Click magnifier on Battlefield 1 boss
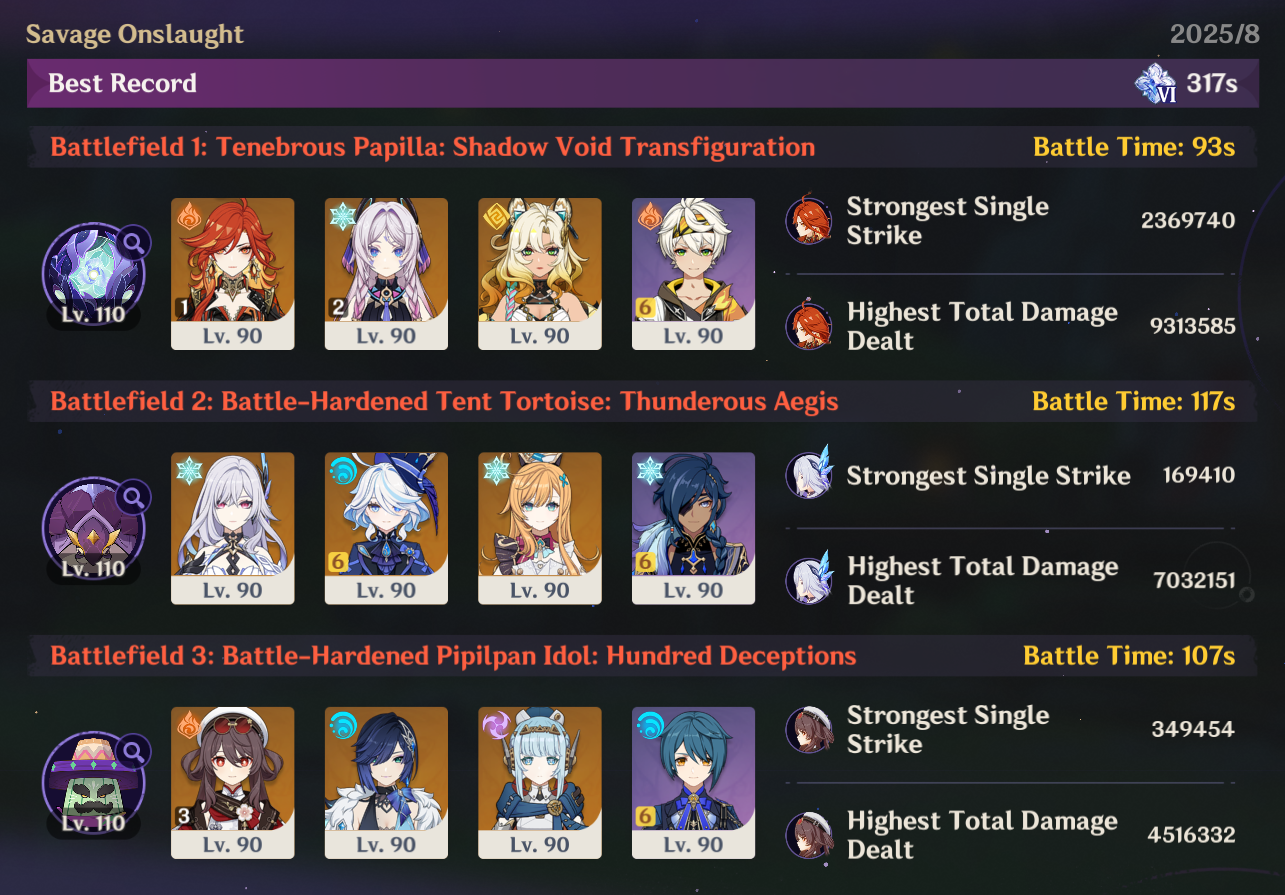 click(x=133, y=241)
